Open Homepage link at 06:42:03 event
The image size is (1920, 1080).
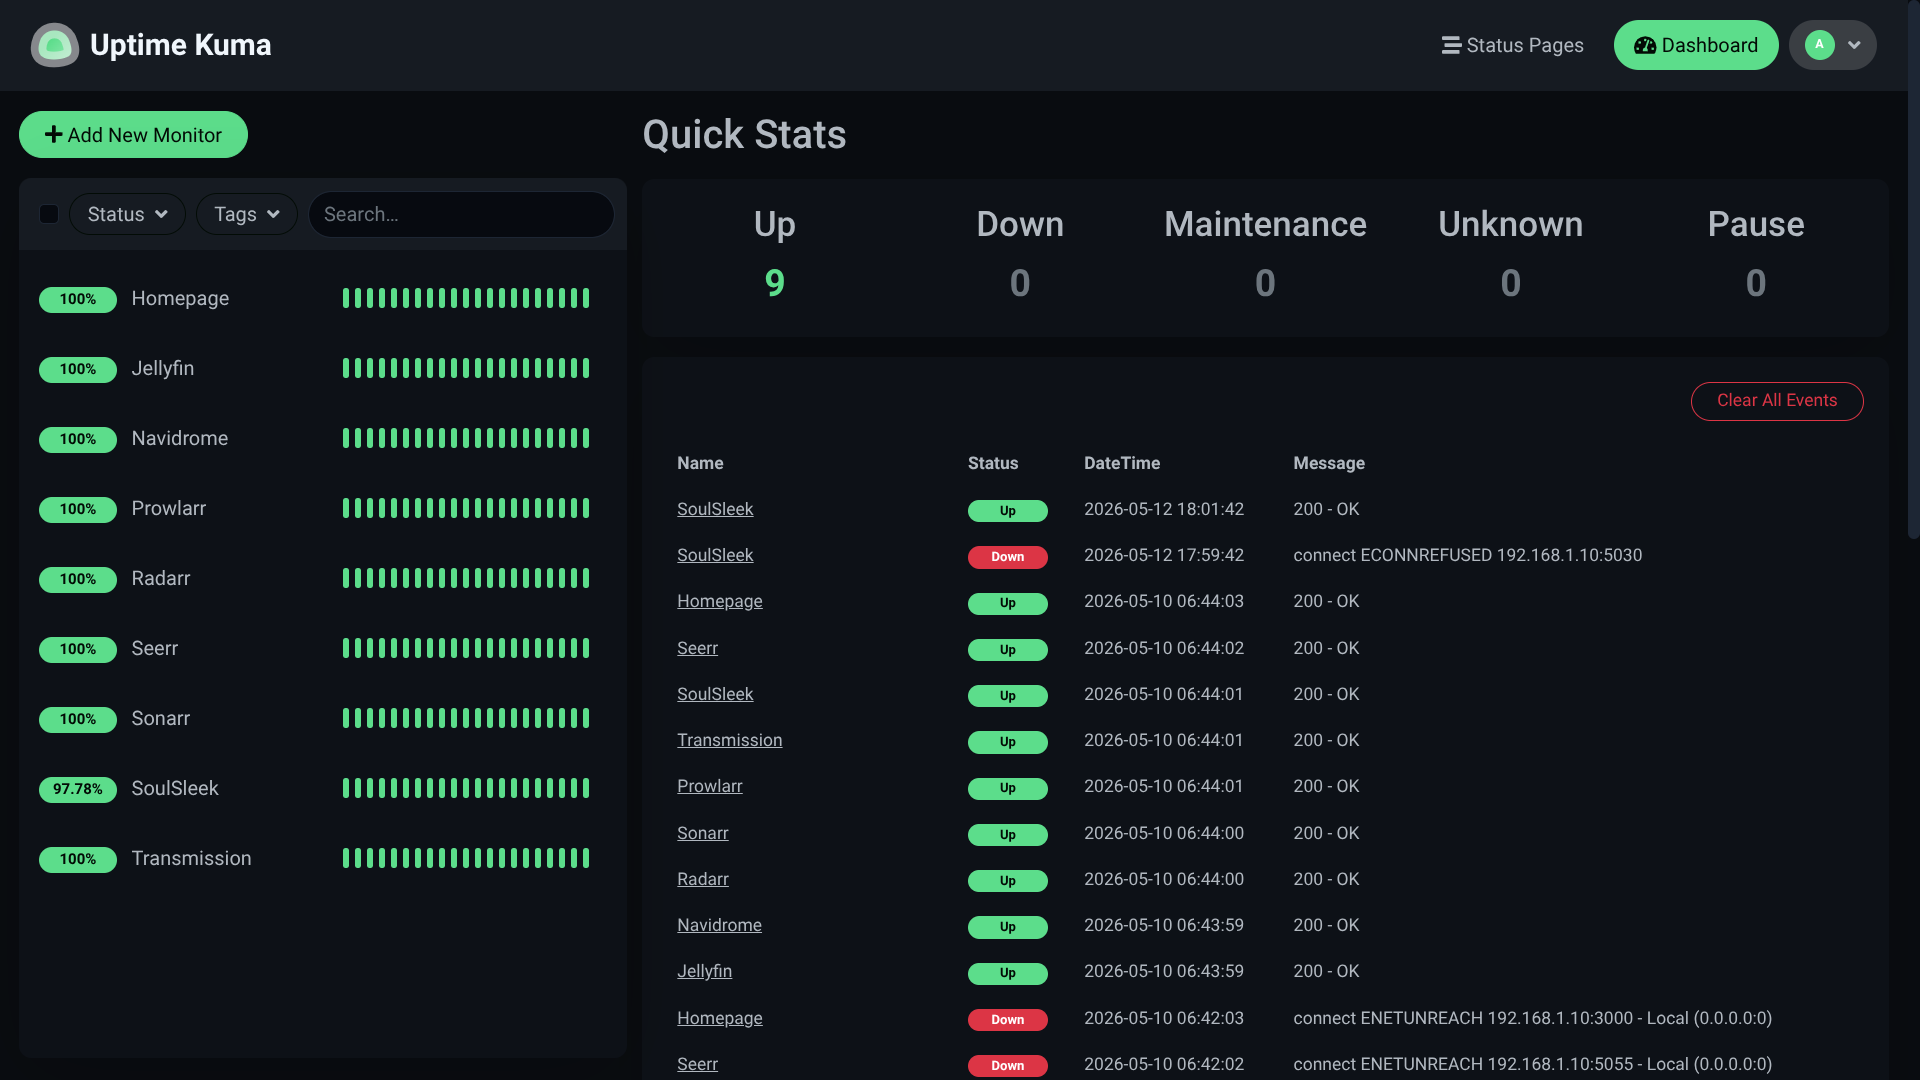[720, 1018]
